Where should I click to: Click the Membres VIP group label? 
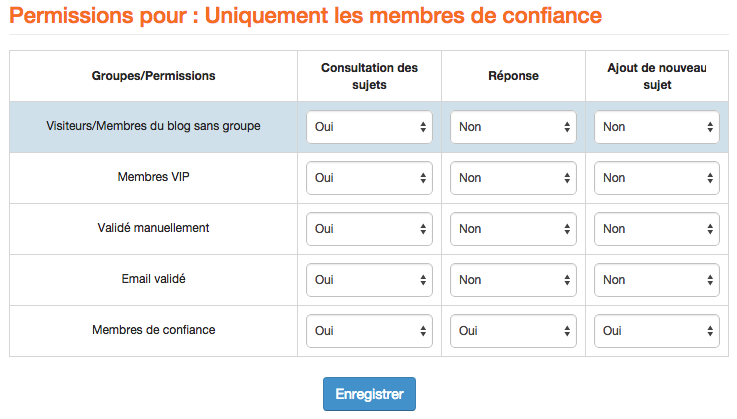coord(153,177)
